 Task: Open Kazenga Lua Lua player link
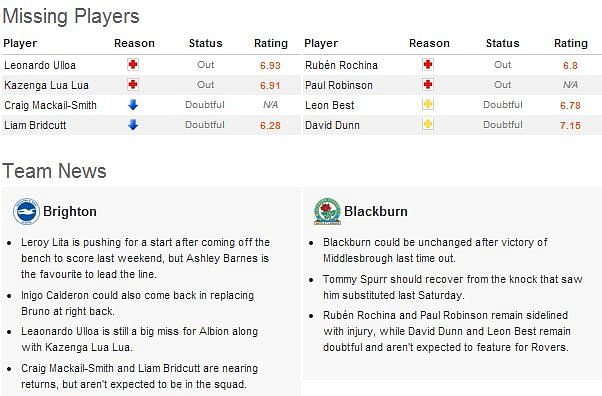pos(46,85)
